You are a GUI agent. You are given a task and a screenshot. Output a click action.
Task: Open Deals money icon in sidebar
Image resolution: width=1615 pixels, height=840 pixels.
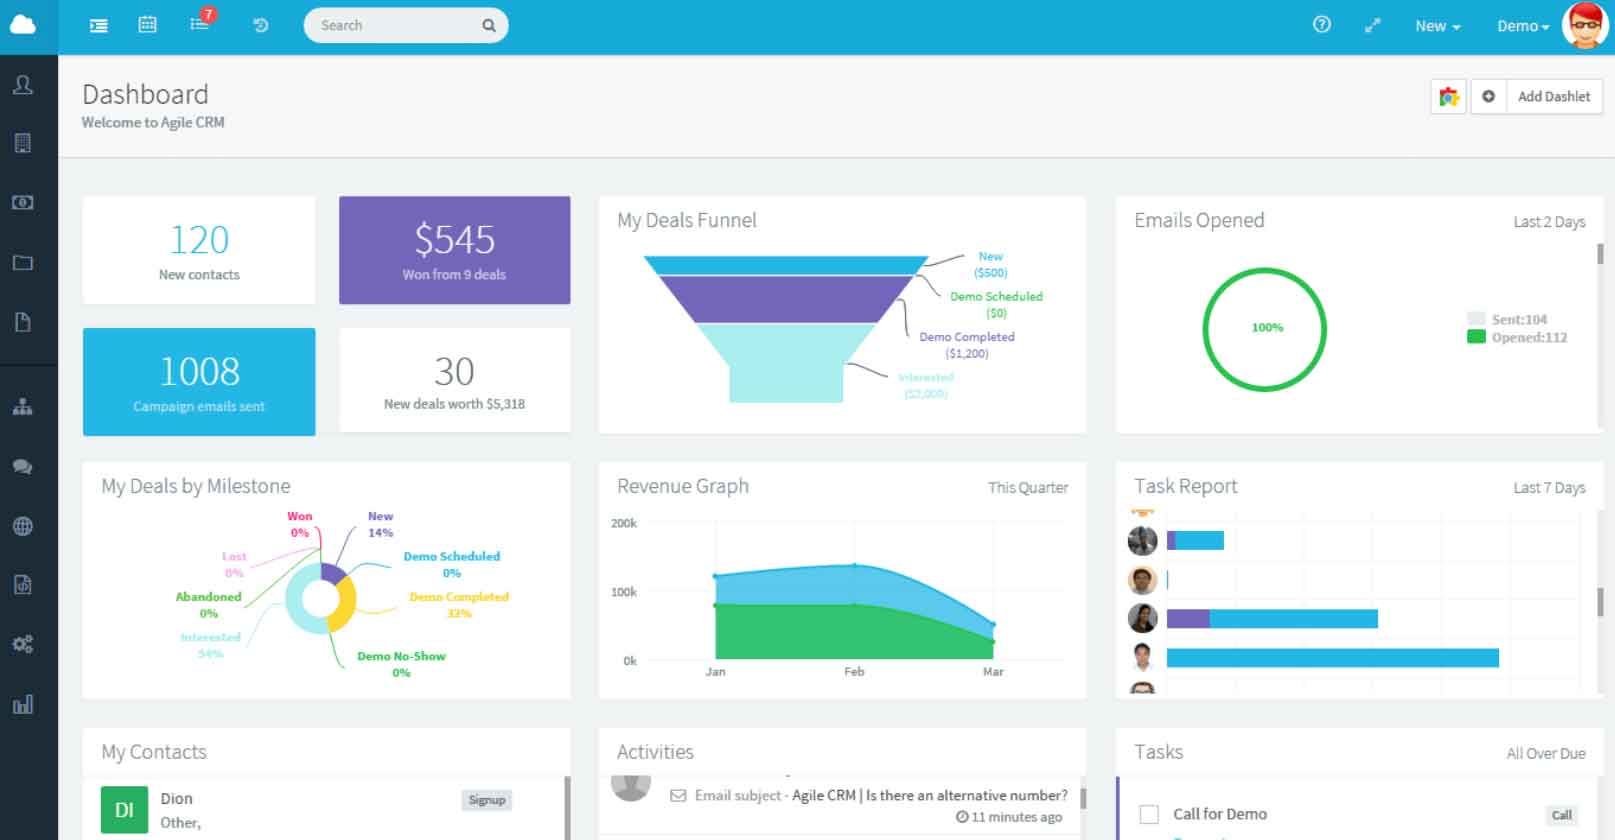click(x=22, y=203)
